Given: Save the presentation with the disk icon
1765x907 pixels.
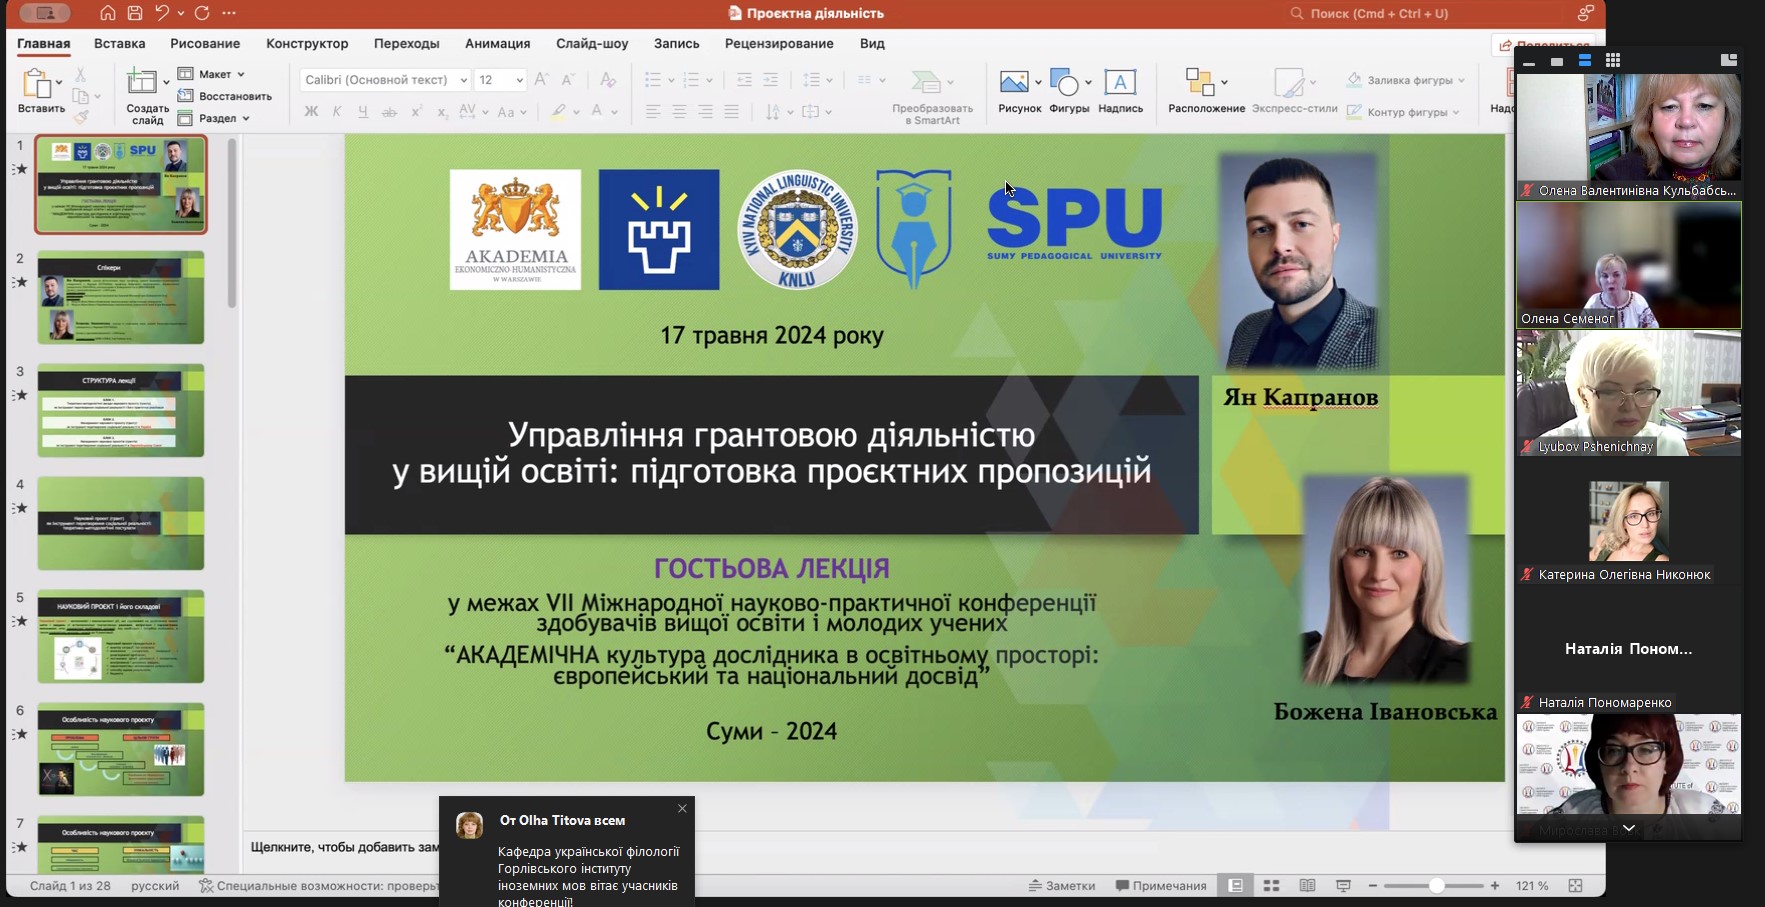Looking at the screenshot, I should click(x=135, y=13).
